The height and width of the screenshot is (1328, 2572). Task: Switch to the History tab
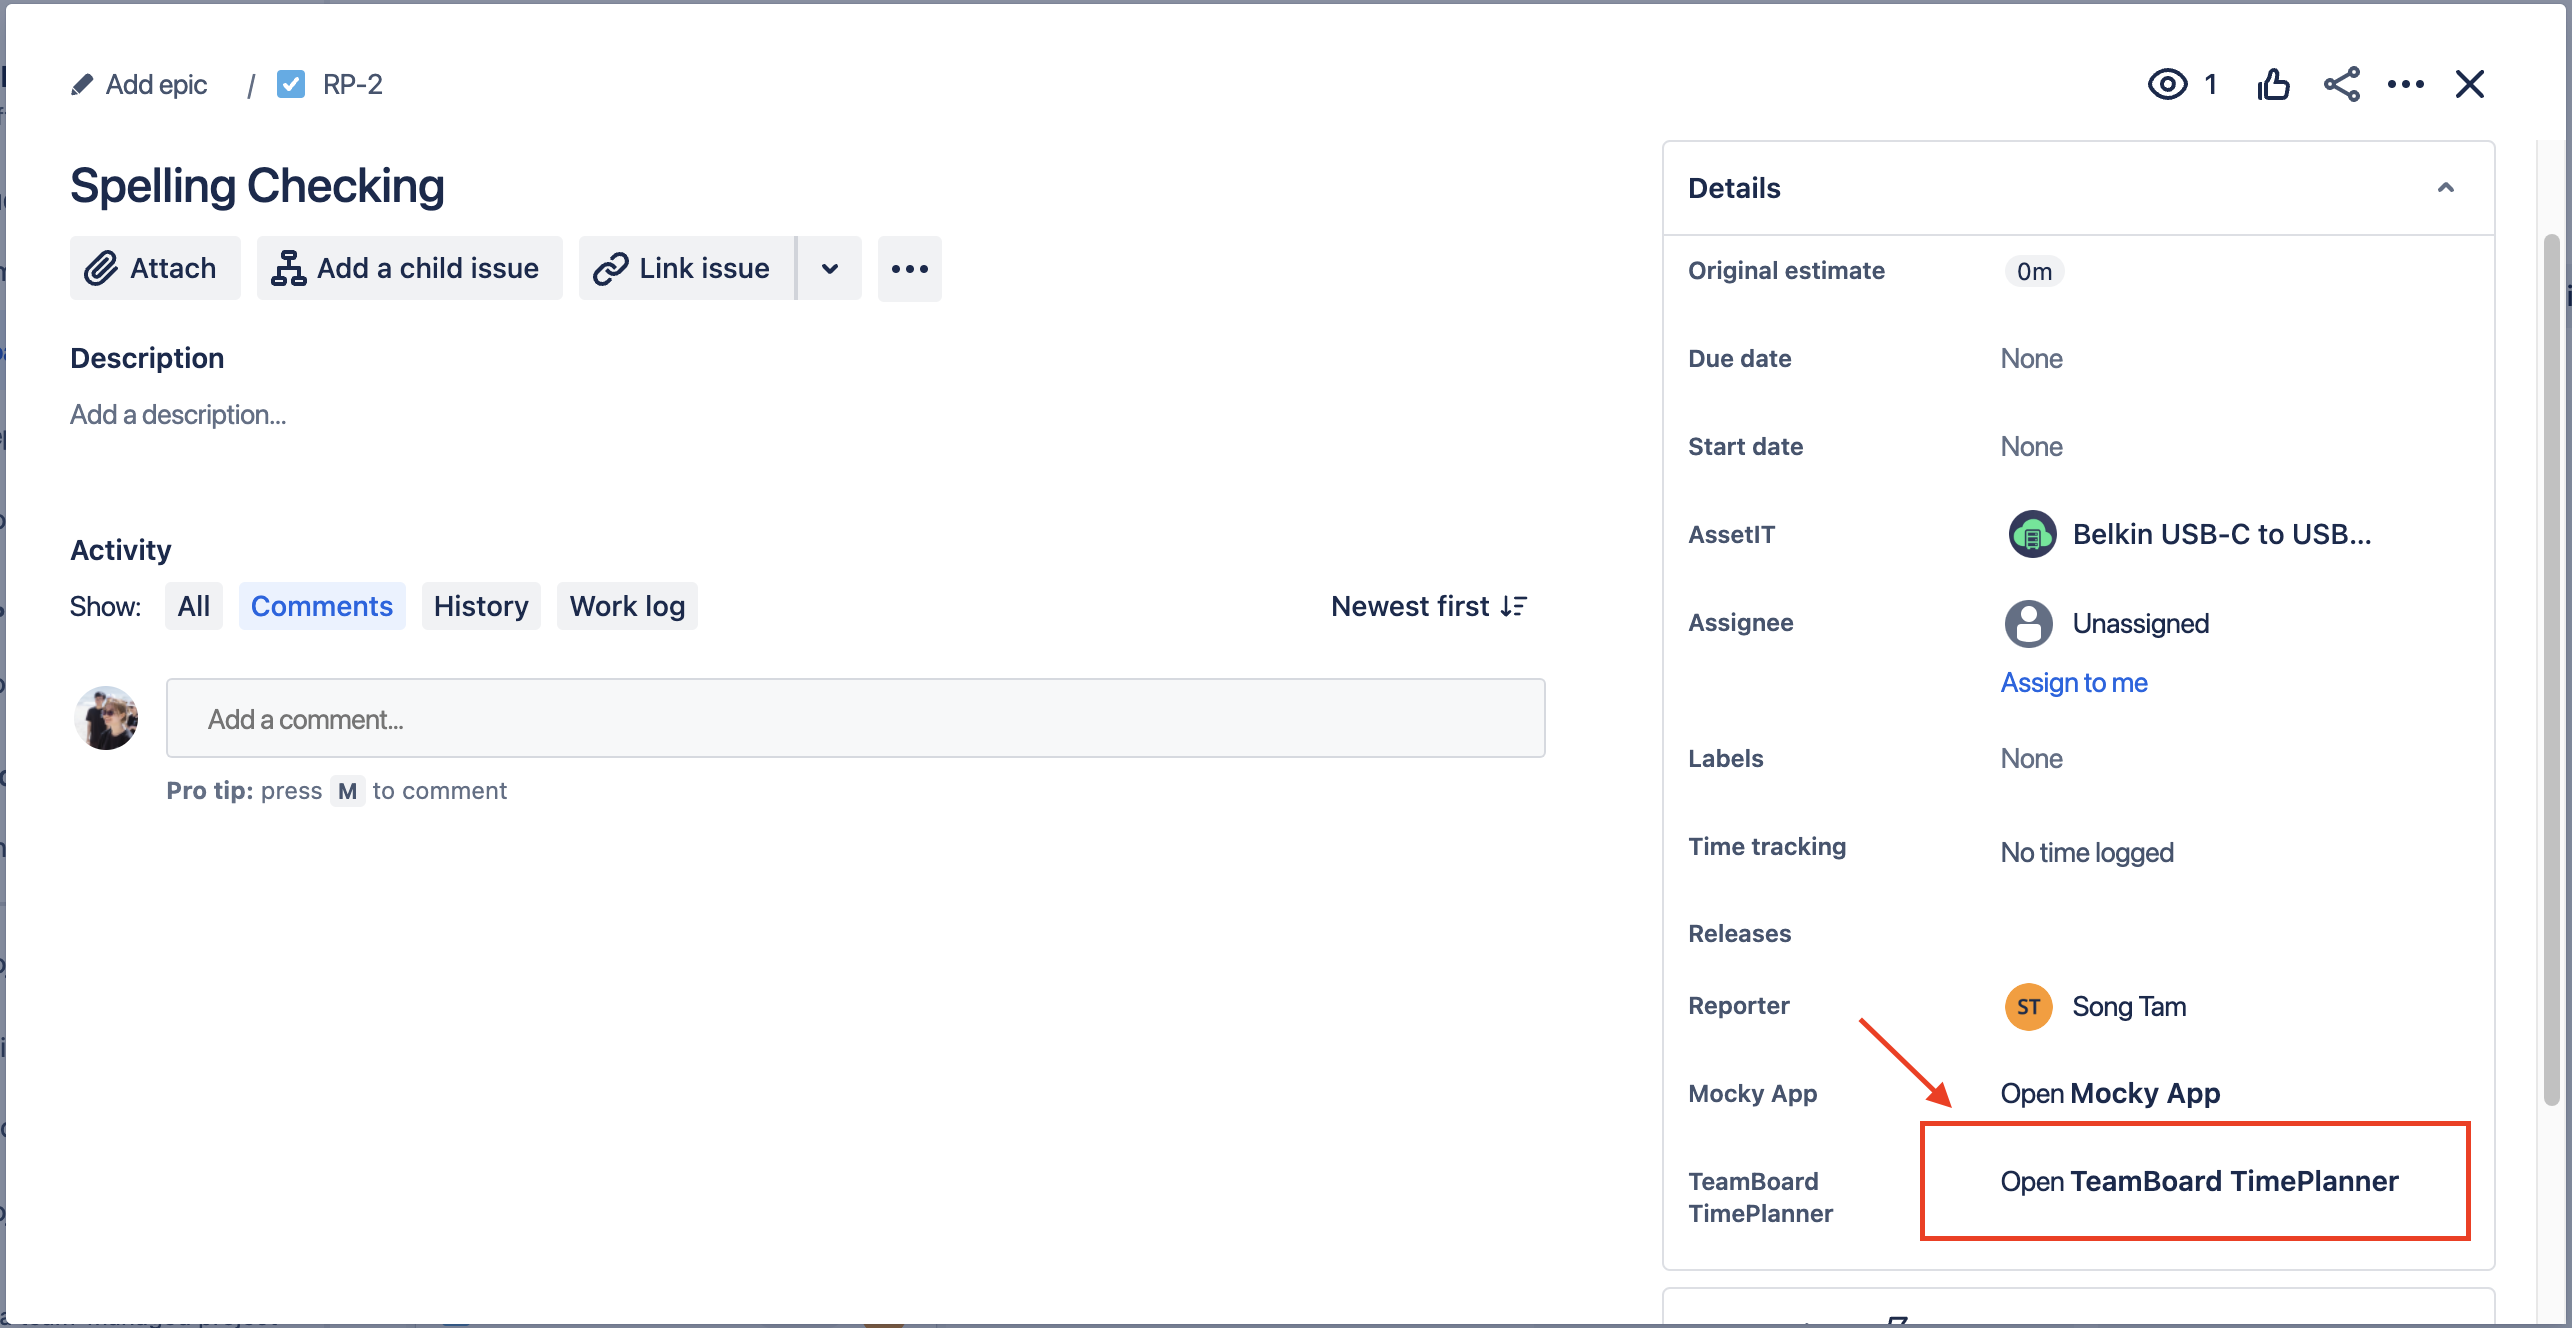click(x=481, y=606)
